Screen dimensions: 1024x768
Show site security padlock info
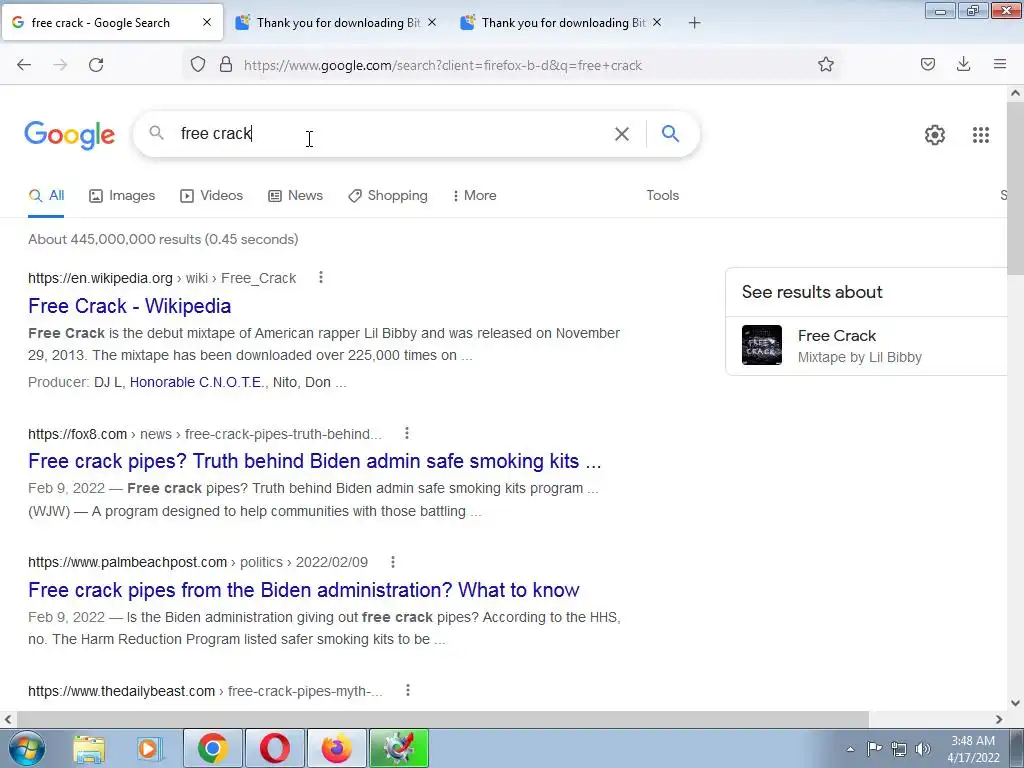pyautogui.click(x=226, y=65)
